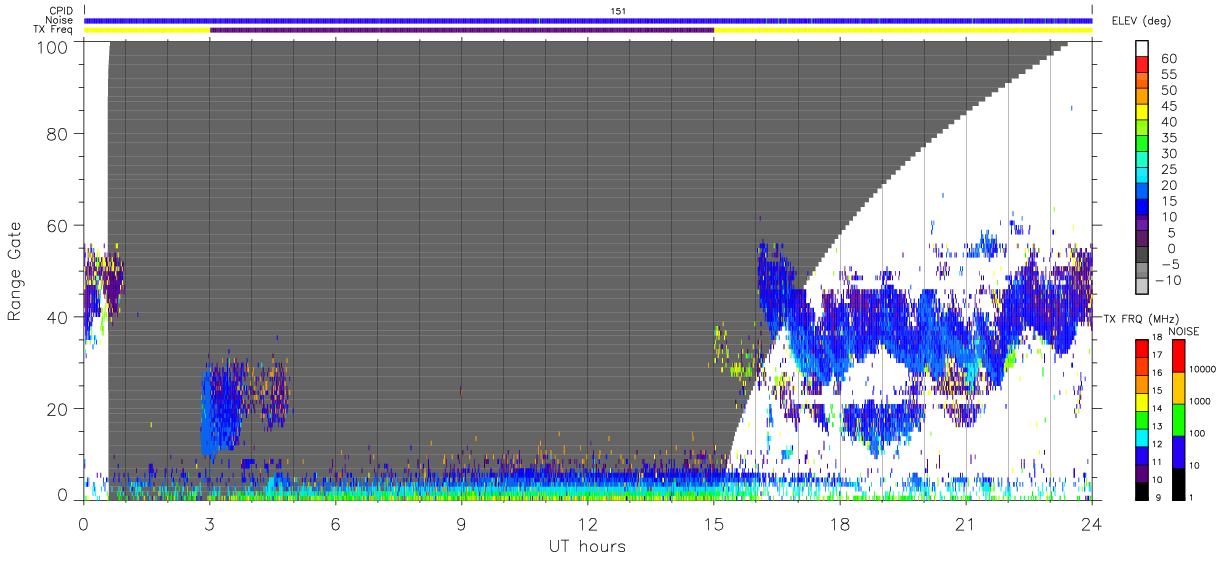This screenshot has width=1228, height=567.
Task: Click the TX Freq strip label
Action: [x=54, y=29]
